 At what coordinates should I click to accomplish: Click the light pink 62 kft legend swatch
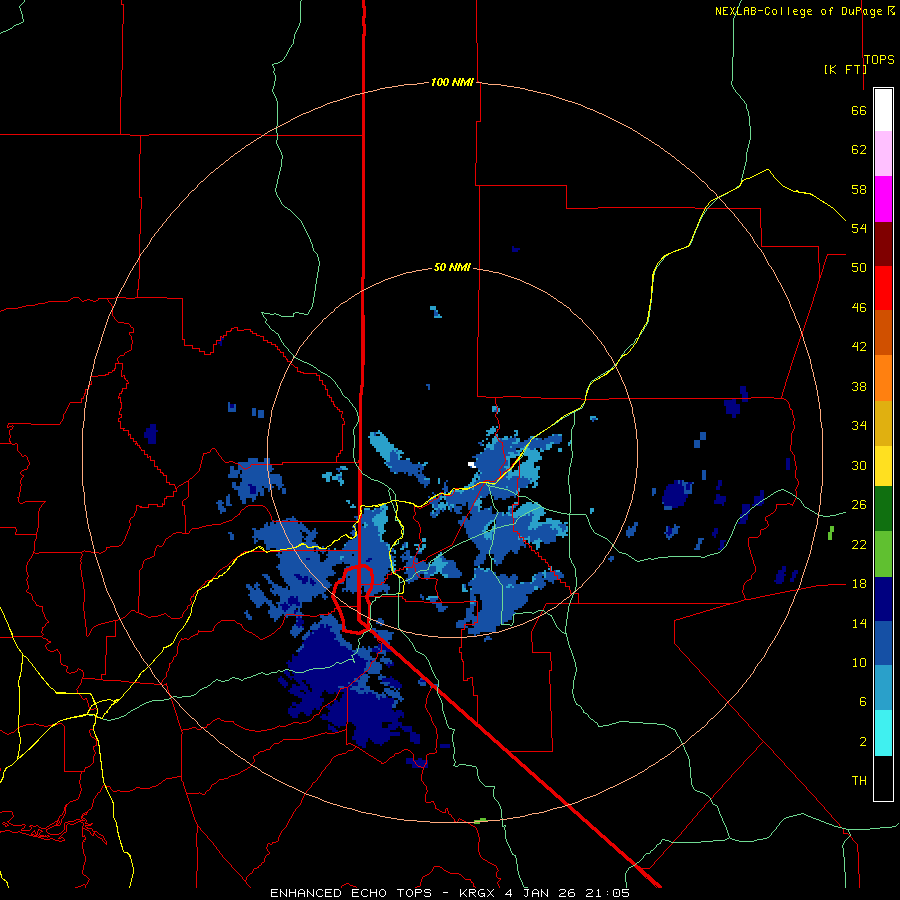[x=883, y=154]
